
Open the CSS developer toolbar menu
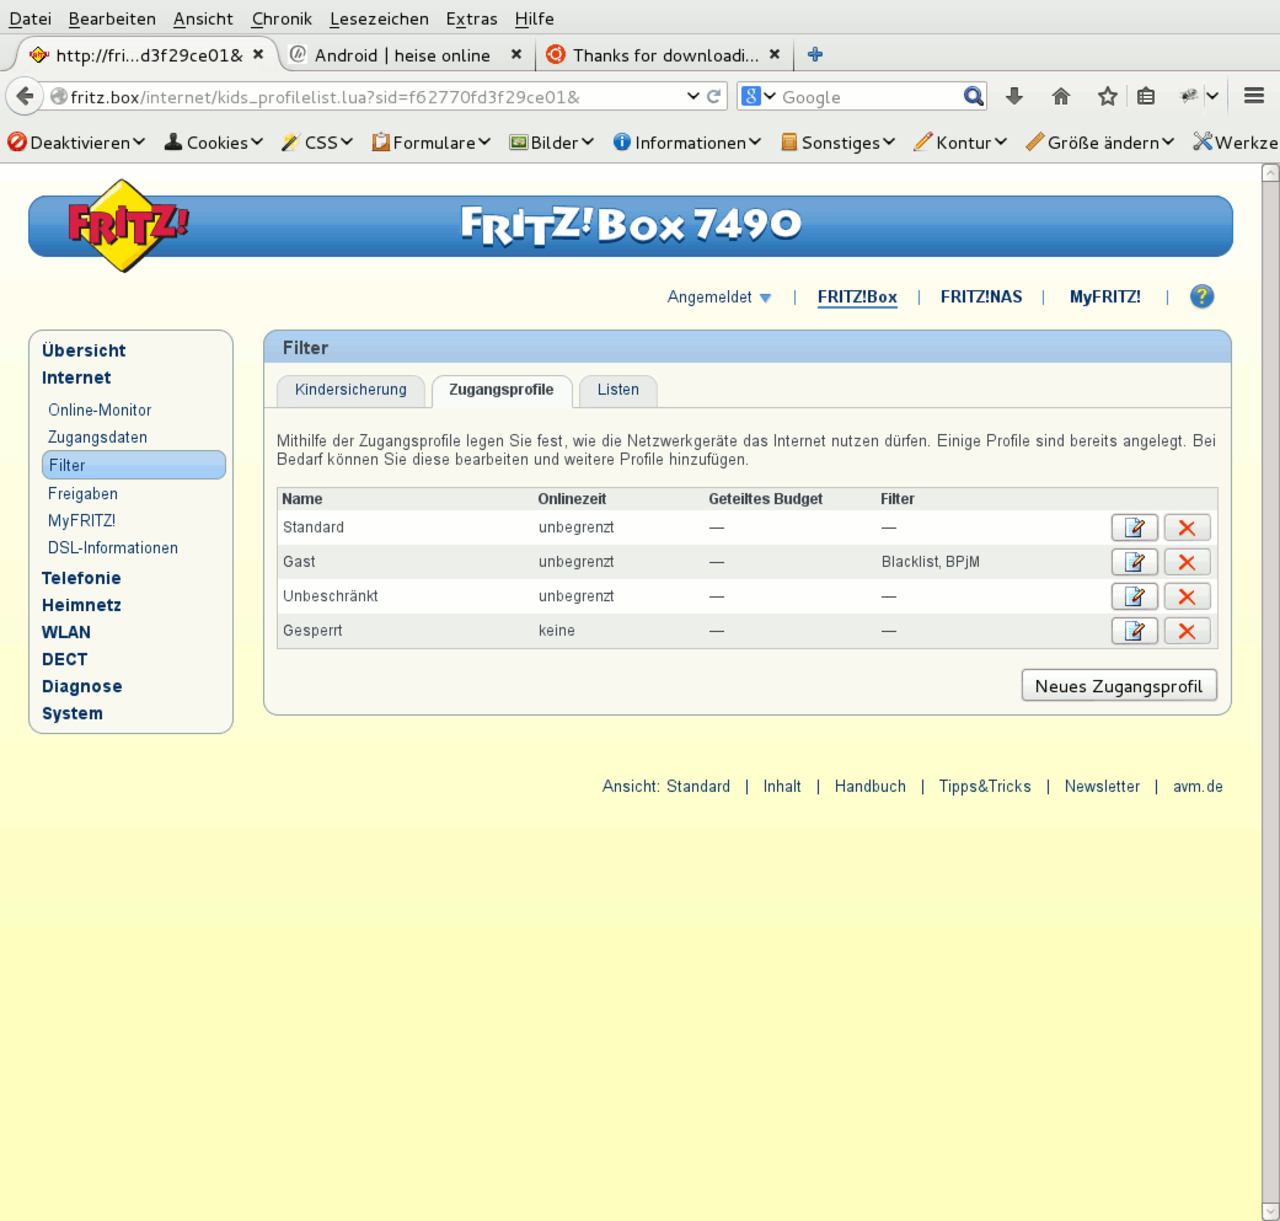click(x=318, y=142)
